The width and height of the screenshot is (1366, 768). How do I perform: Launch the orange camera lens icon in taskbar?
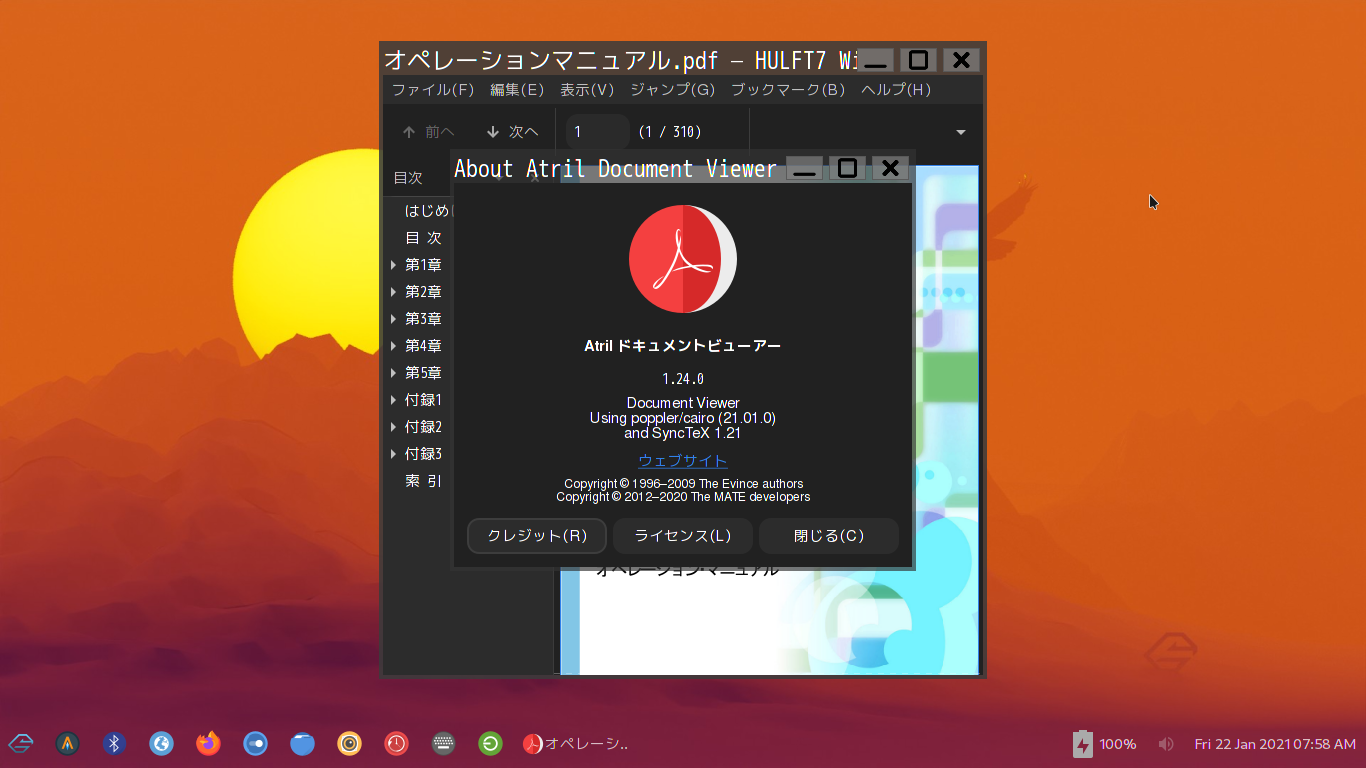coord(349,743)
